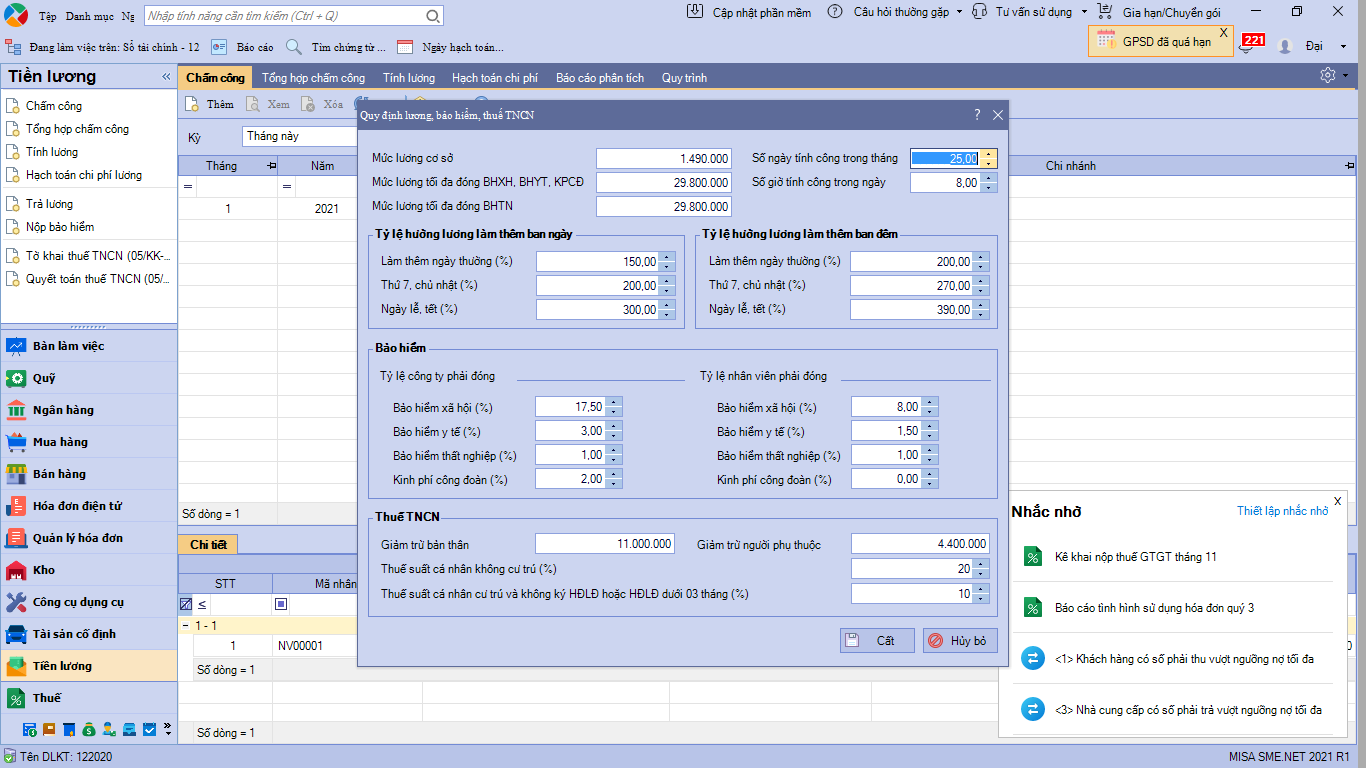Image resolution: width=1366 pixels, height=768 pixels.
Task: Switch to Báo cáo phân tích tab
Action: [600, 77]
